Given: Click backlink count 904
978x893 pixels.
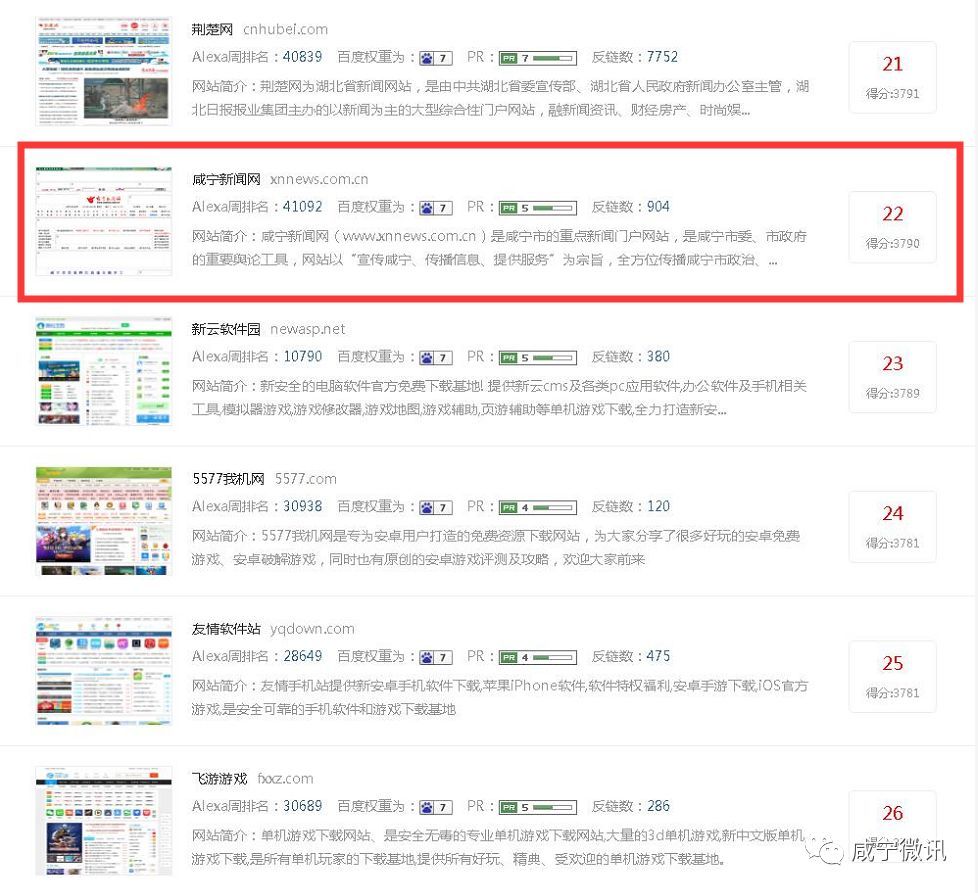Looking at the screenshot, I should click(x=658, y=206).
